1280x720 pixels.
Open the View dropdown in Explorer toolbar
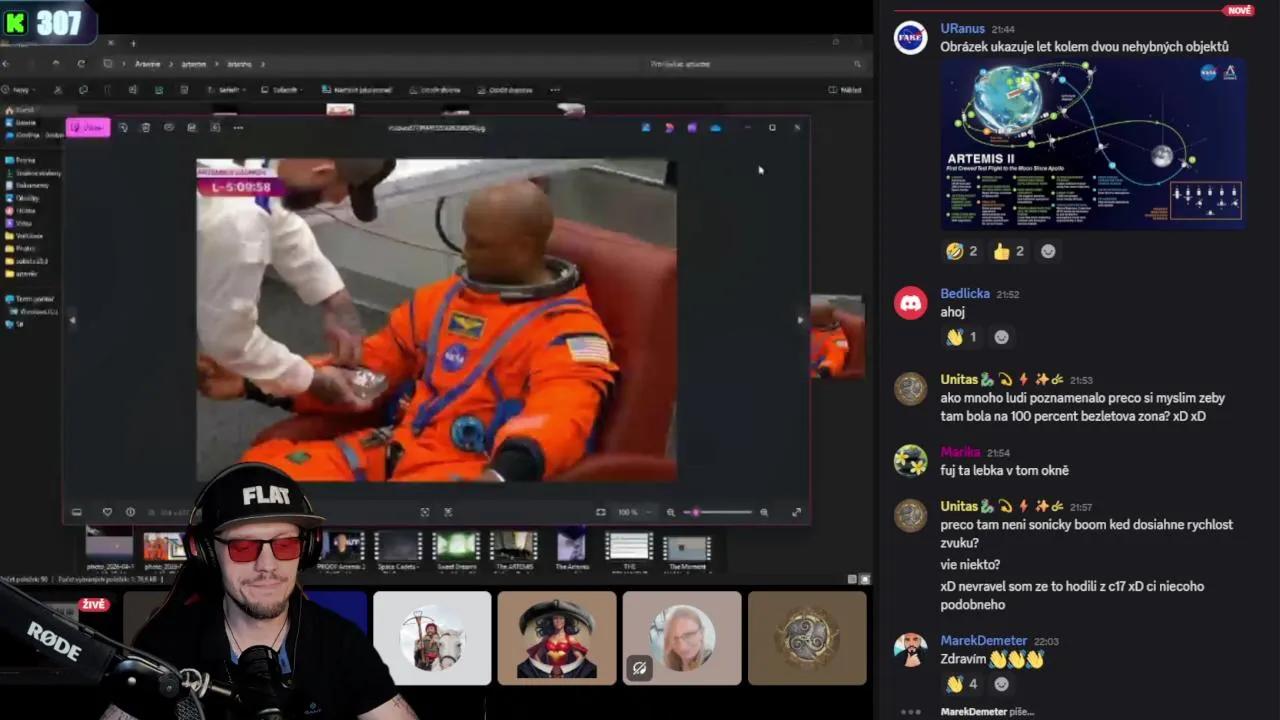[281, 90]
